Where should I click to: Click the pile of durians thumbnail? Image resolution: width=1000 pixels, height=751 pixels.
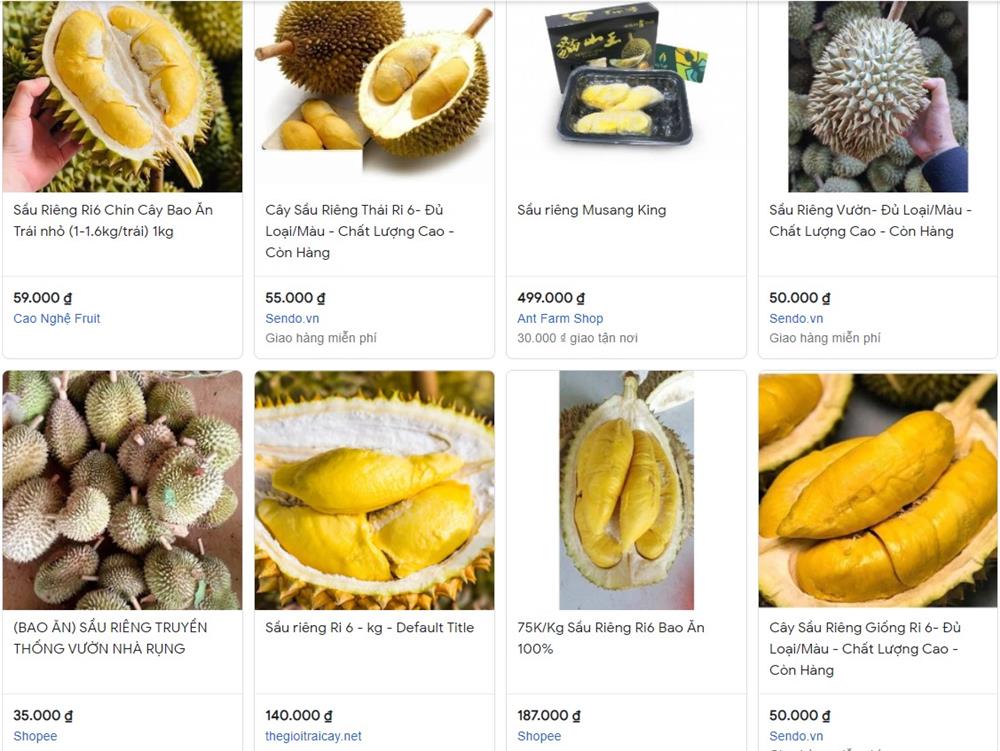pyautogui.click(x=122, y=490)
